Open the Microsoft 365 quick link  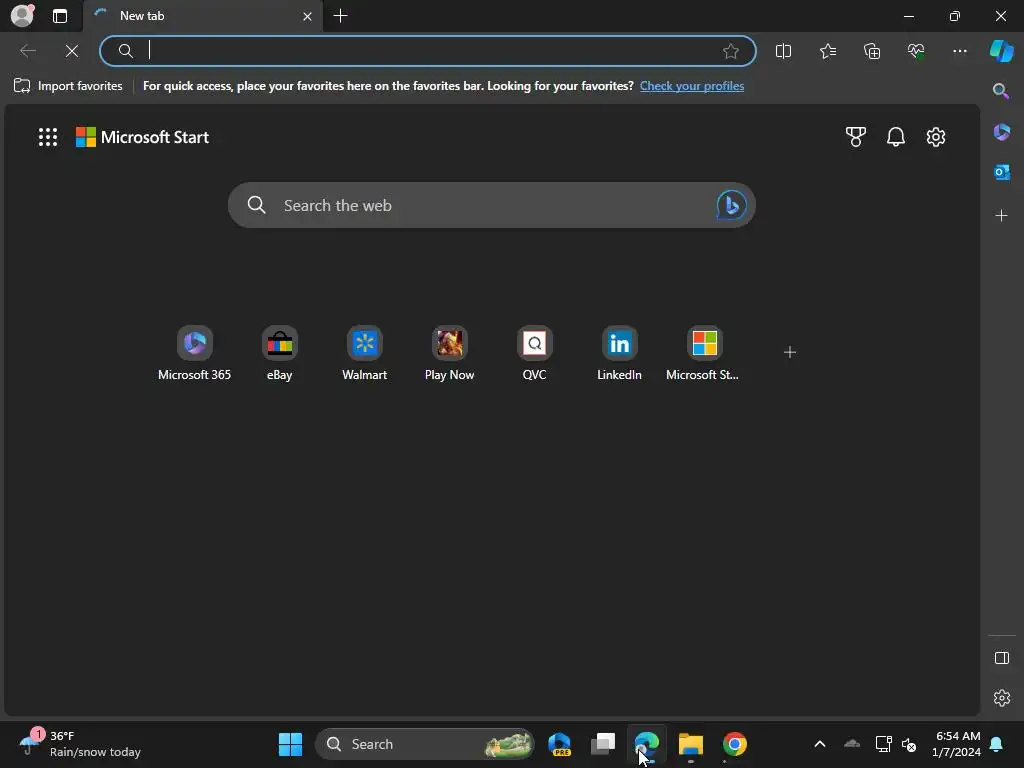(x=195, y=353)
